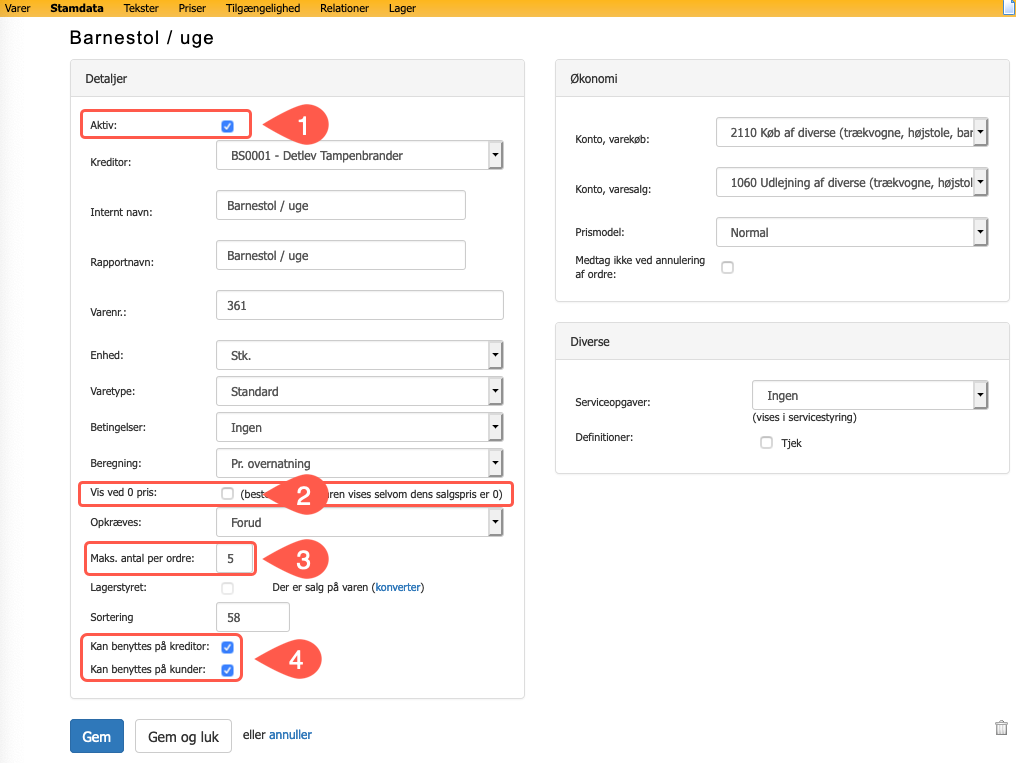Image resolution: width=1016 pixels, height=763 pixels.
Task: Expand the Prismodel dropdown
Action: 852,232
